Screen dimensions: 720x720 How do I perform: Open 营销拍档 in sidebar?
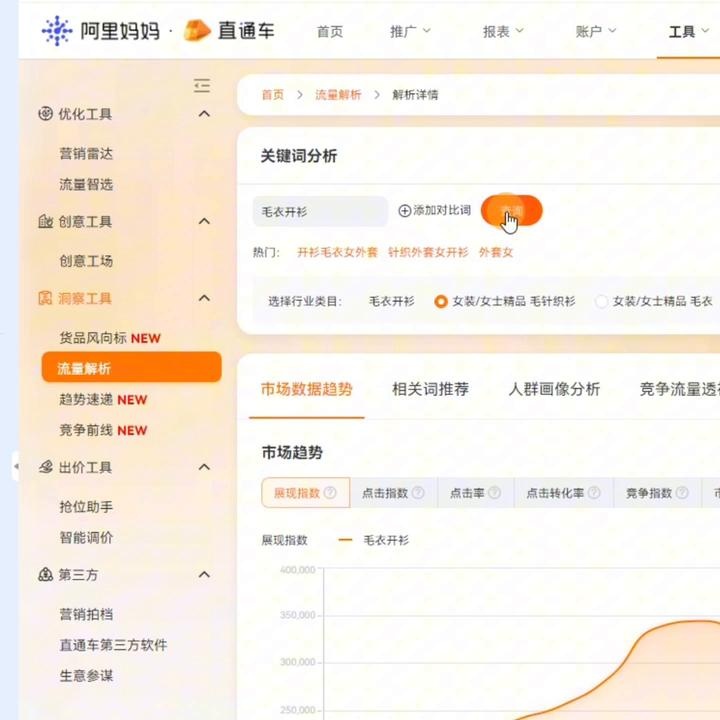pos(86,614)
